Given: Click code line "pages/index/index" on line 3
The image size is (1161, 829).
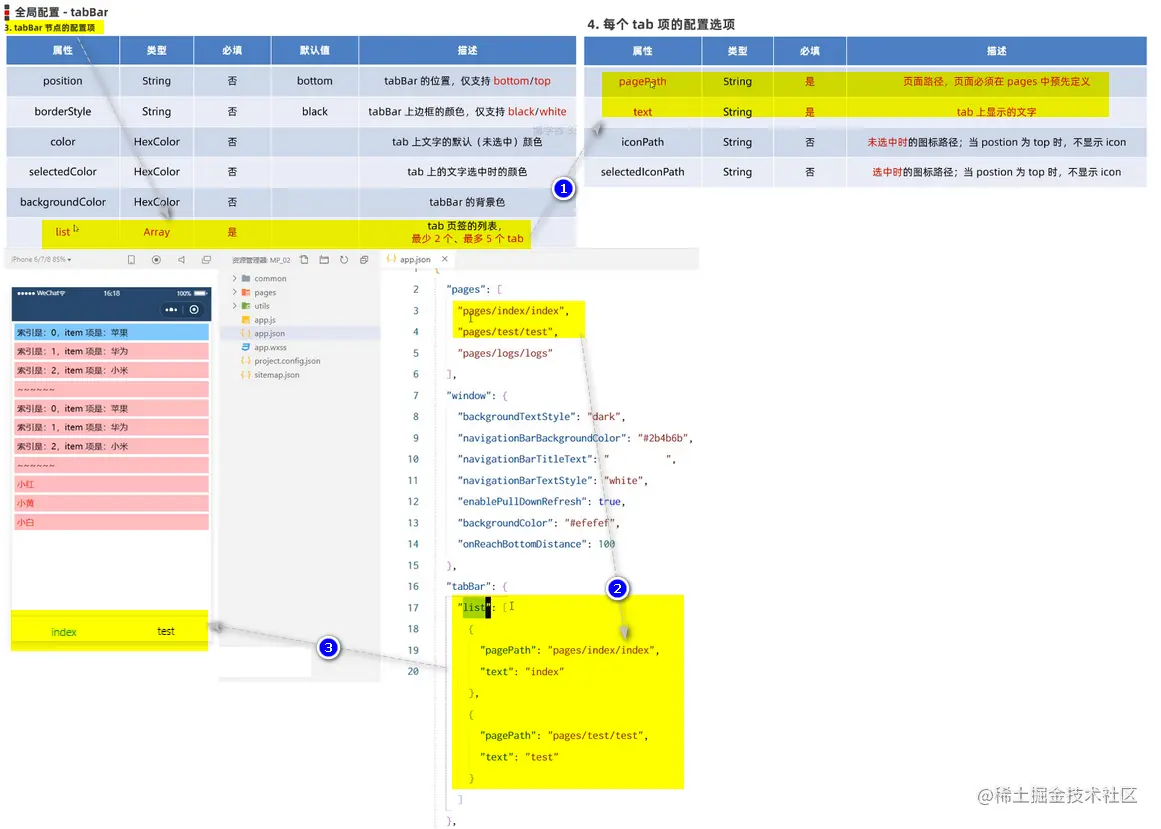Looking at the screenshot, I should coord(513,311).
